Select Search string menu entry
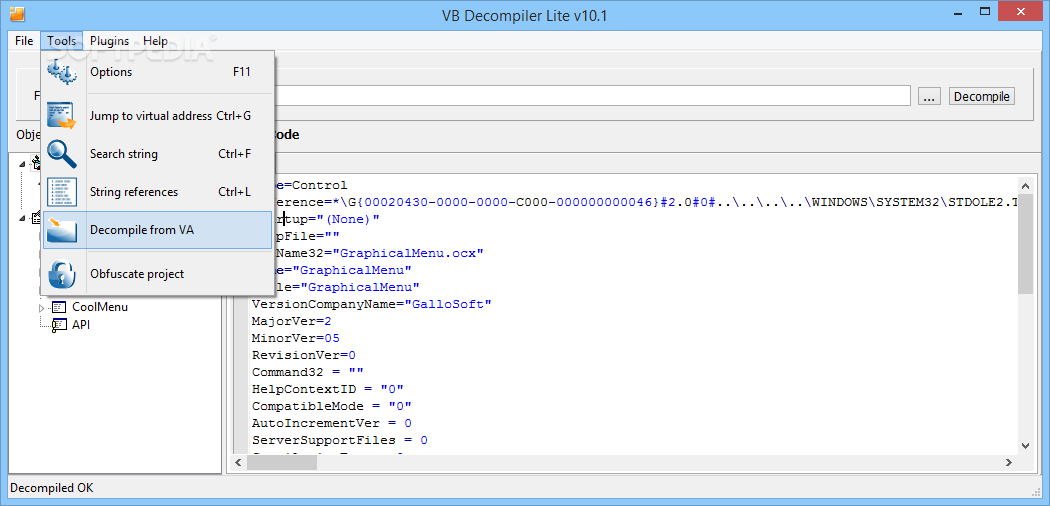Viewport: 1050px width, 506px height. point(158,154)
